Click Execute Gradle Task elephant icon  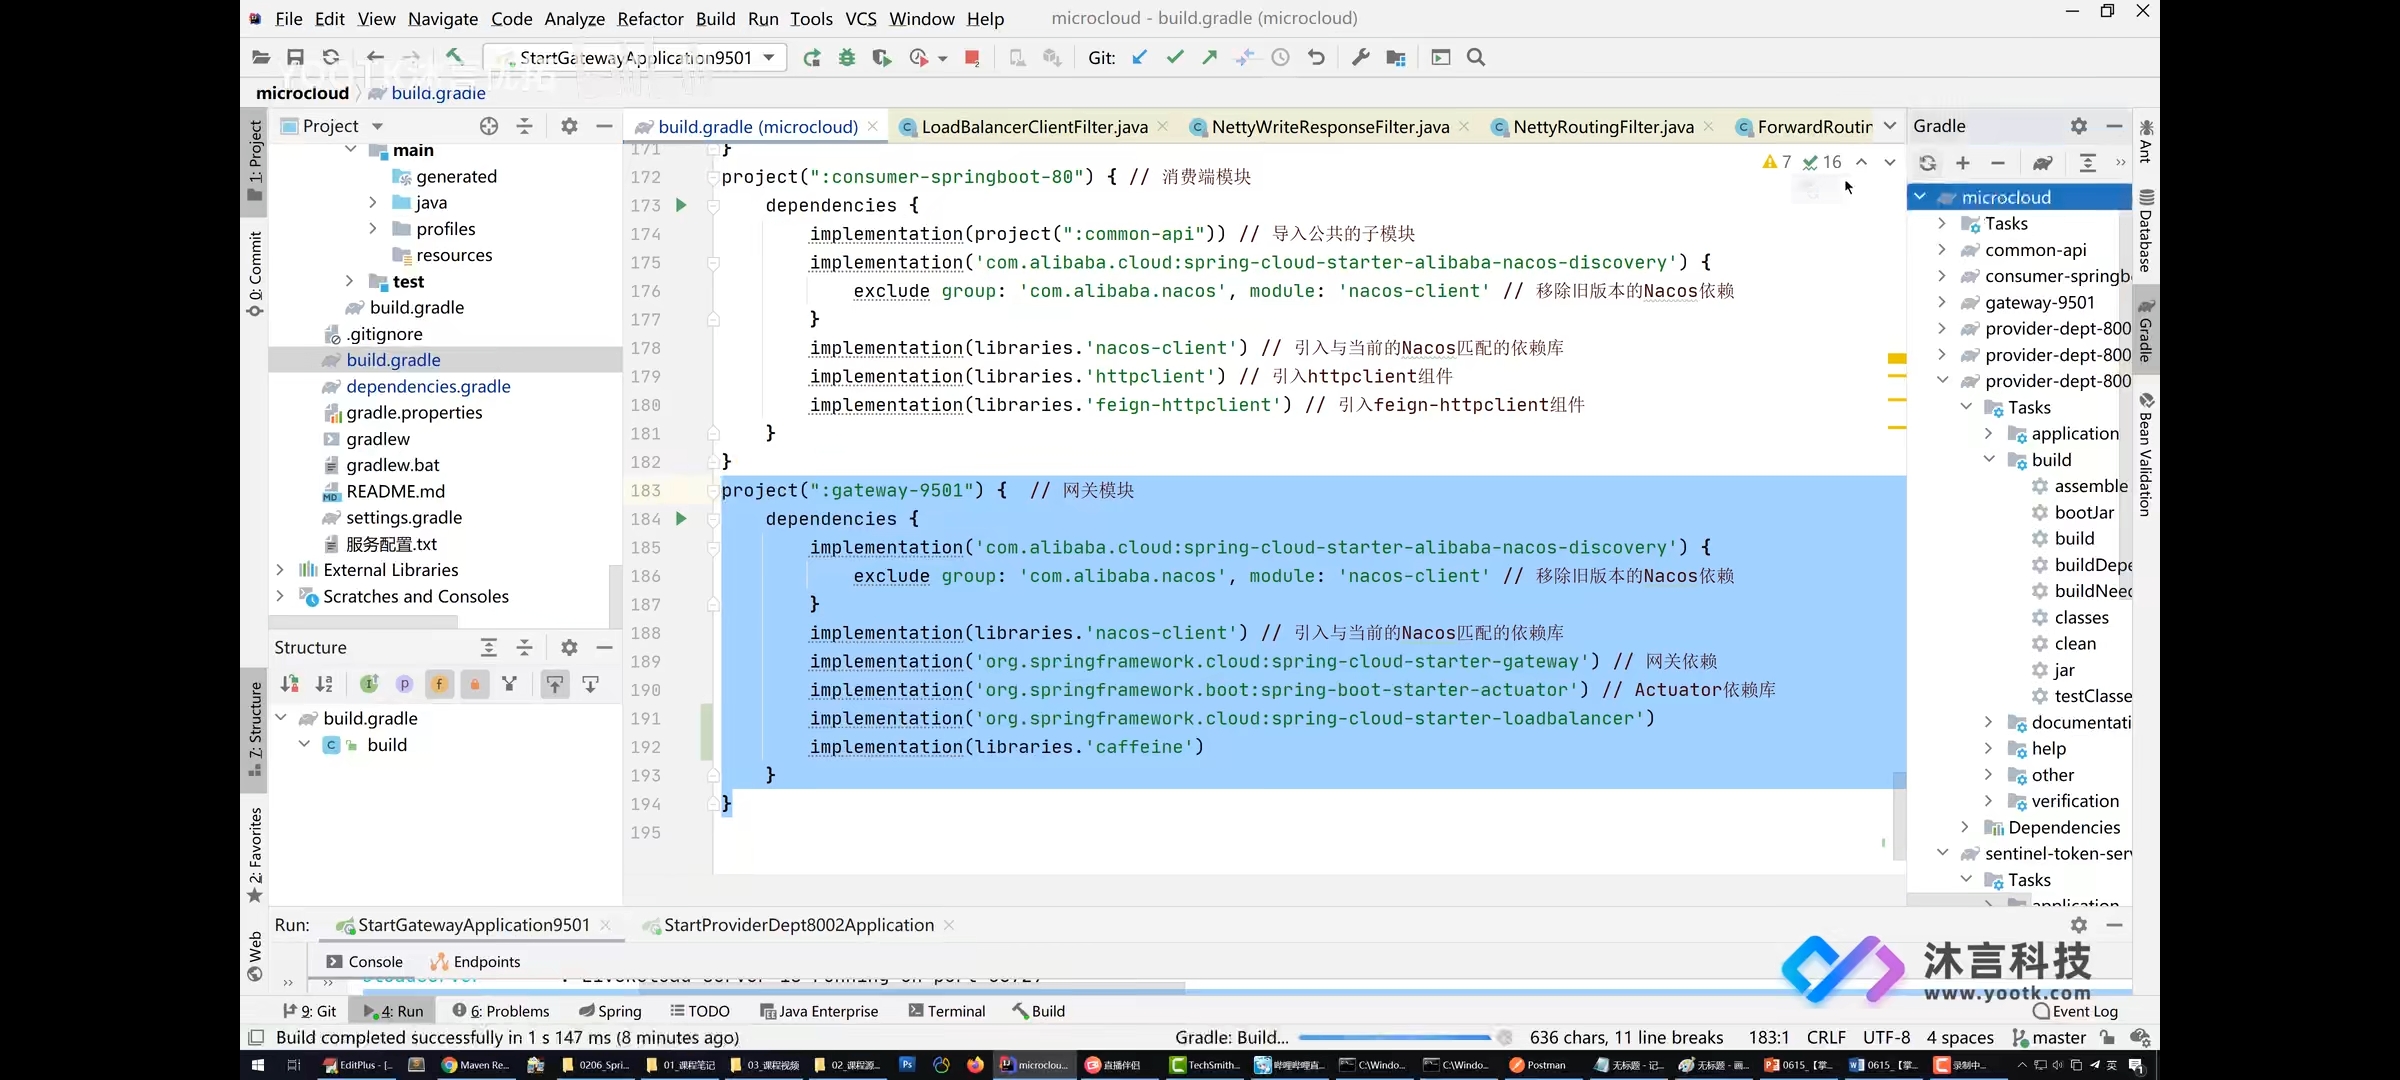click(x=2043, y=163)
